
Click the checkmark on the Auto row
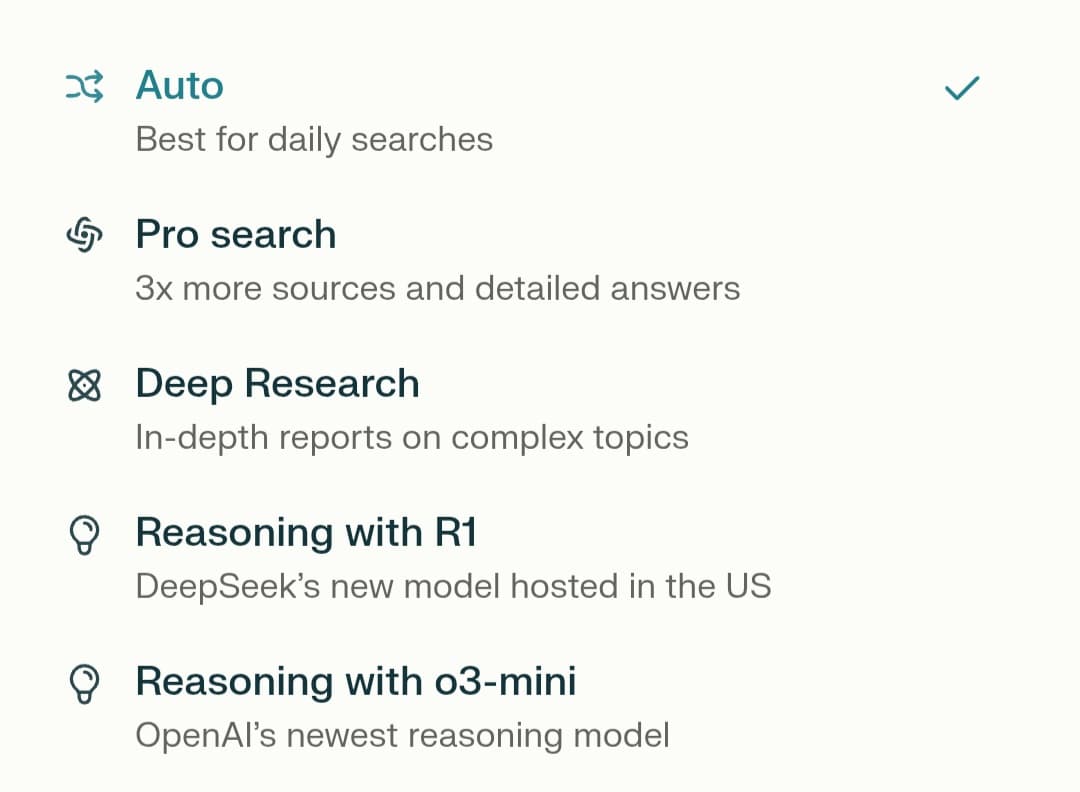tap(962, 89)
